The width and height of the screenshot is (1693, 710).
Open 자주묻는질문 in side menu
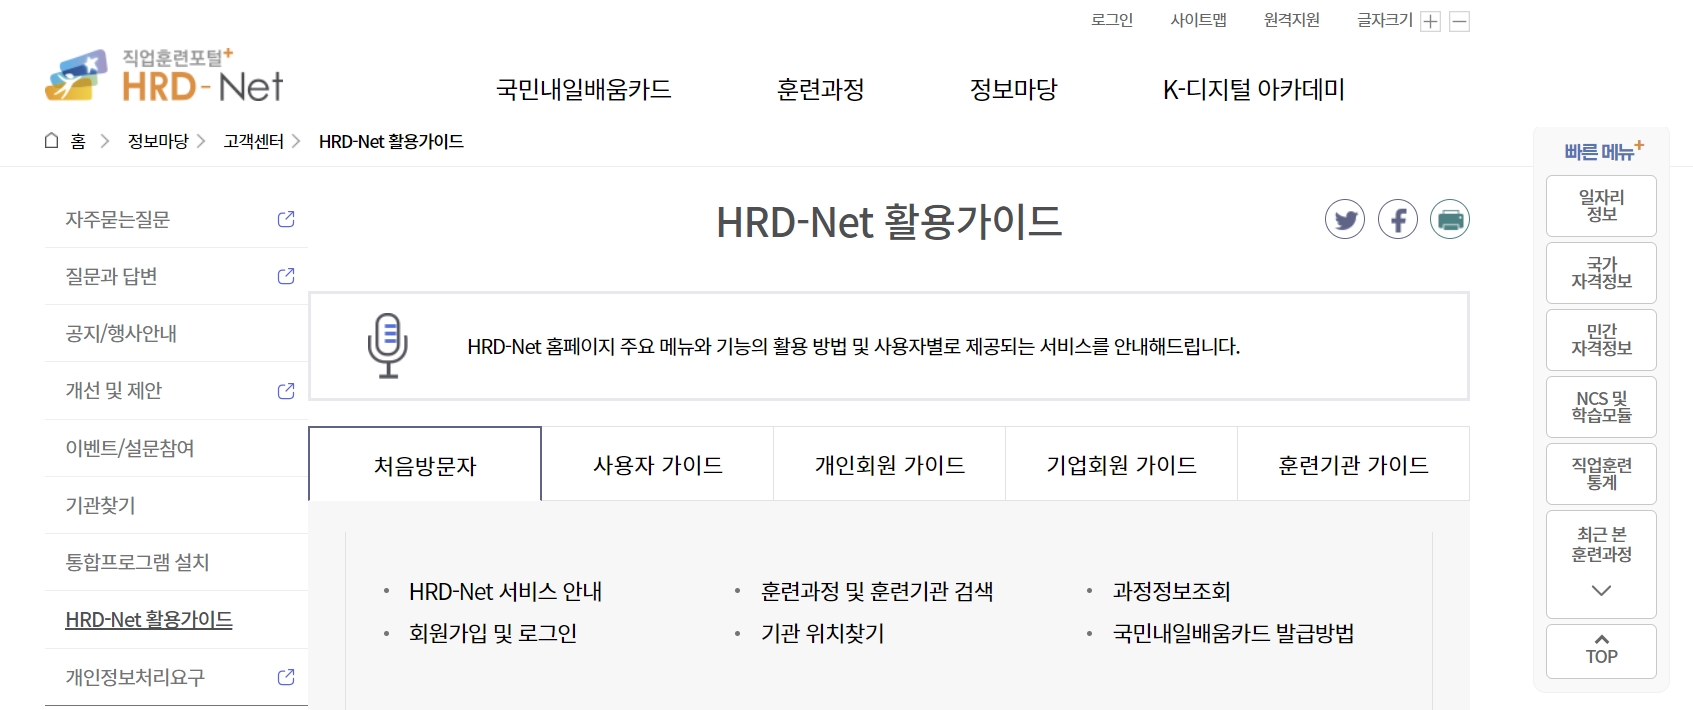pyautogui.click(x=118, y=219)
